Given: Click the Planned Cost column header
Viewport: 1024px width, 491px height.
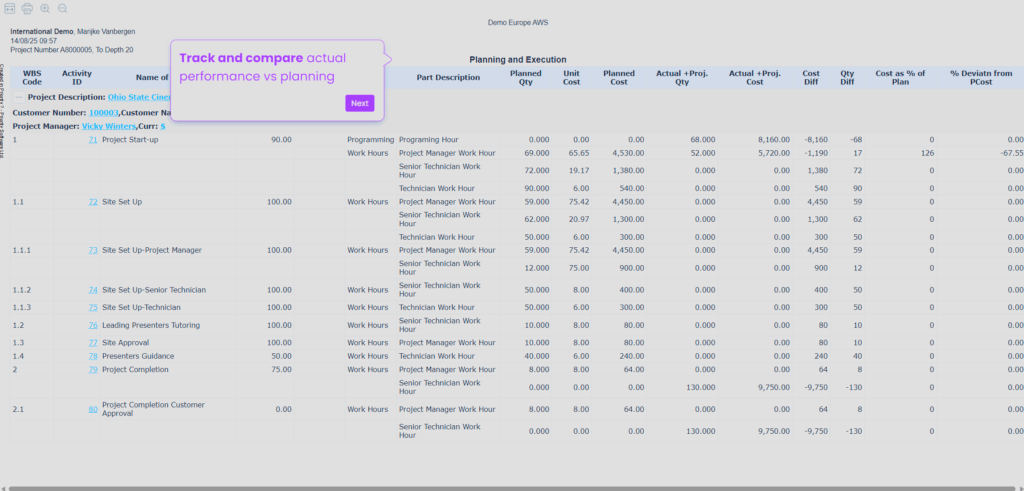Looking at the screenshot, I should (x=619, y=78).
